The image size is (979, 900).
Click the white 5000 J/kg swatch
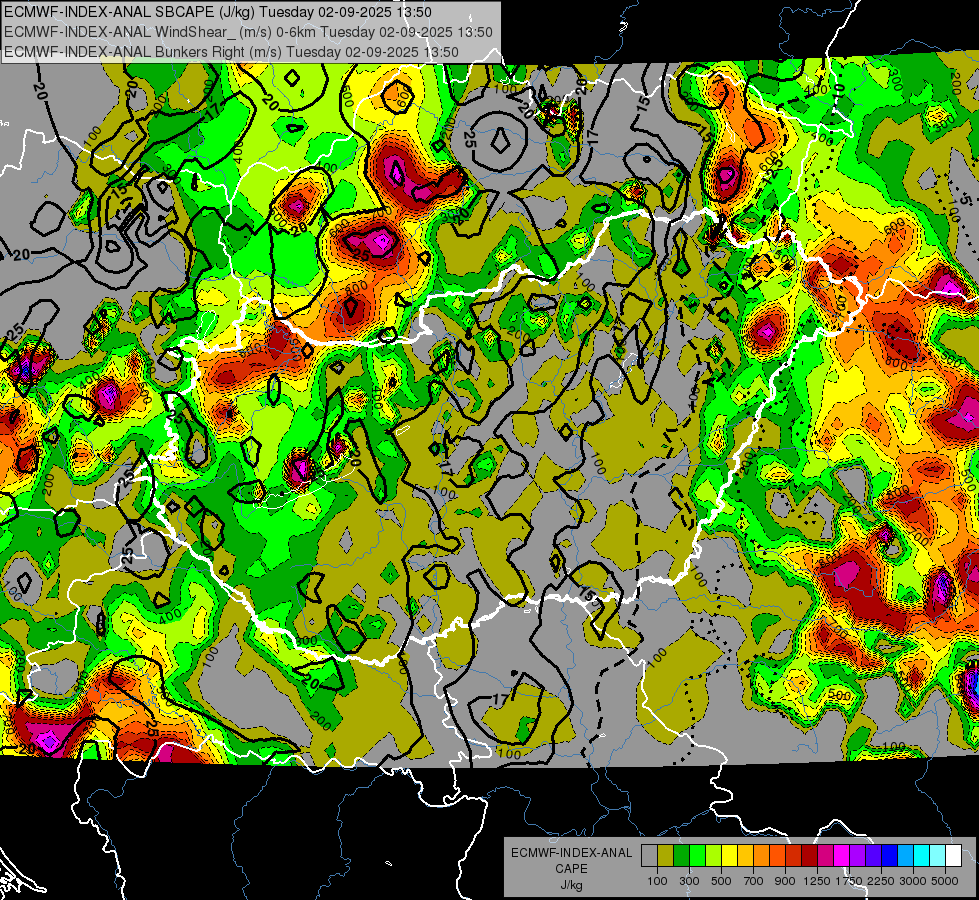953,856
